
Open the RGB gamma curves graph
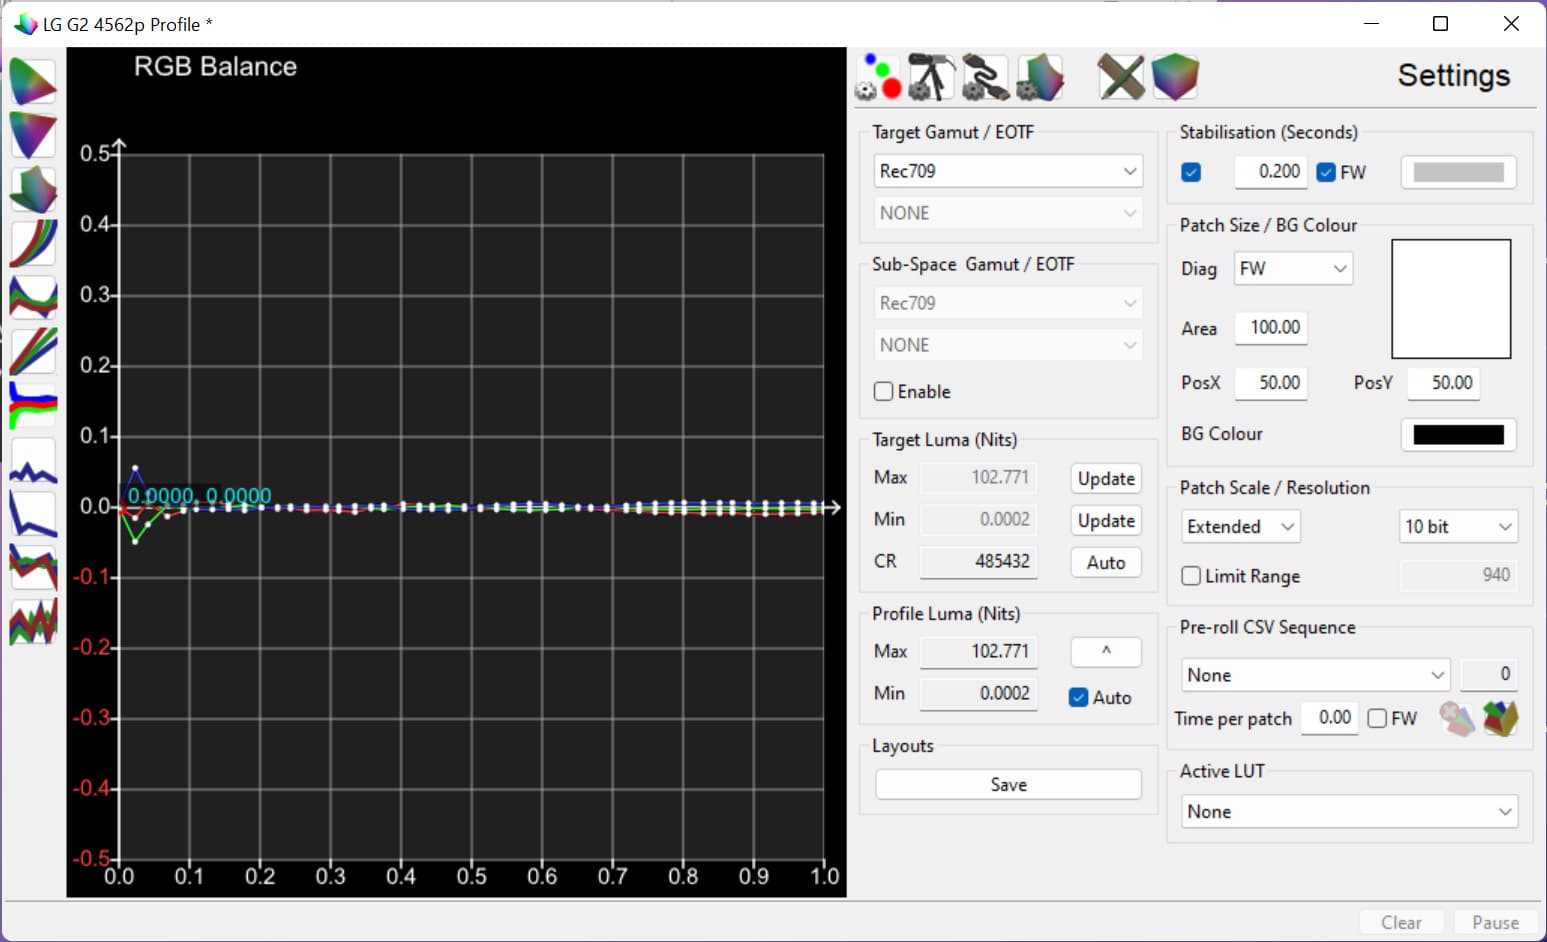click(33, 243)
